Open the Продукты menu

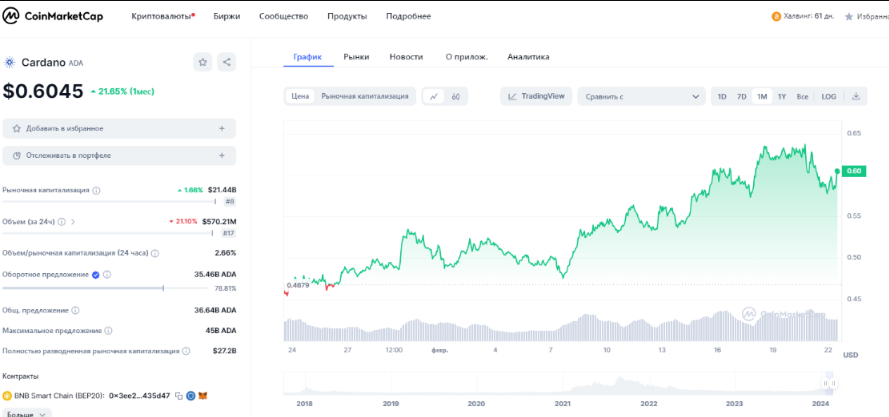coord(347,16)
